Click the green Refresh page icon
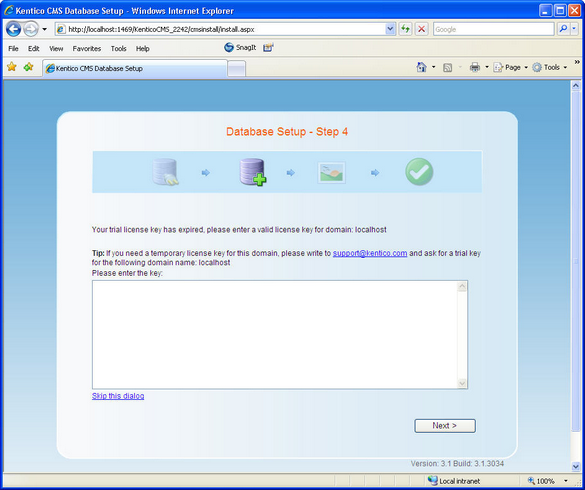Screen dimensions: 585x490 pos(405,29)
